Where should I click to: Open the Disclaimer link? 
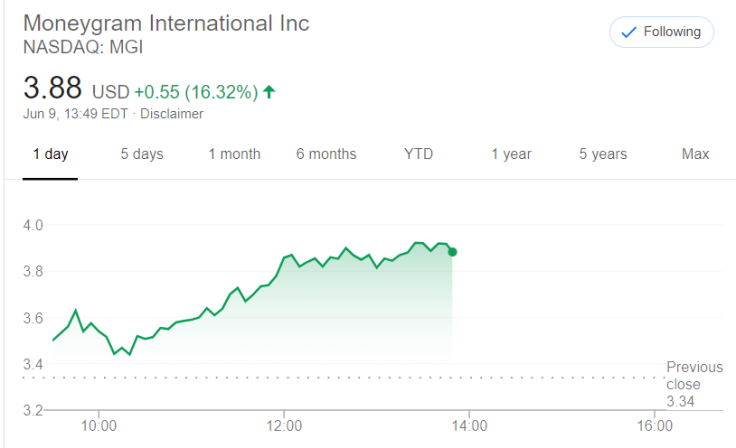click(x=172, y=114)
